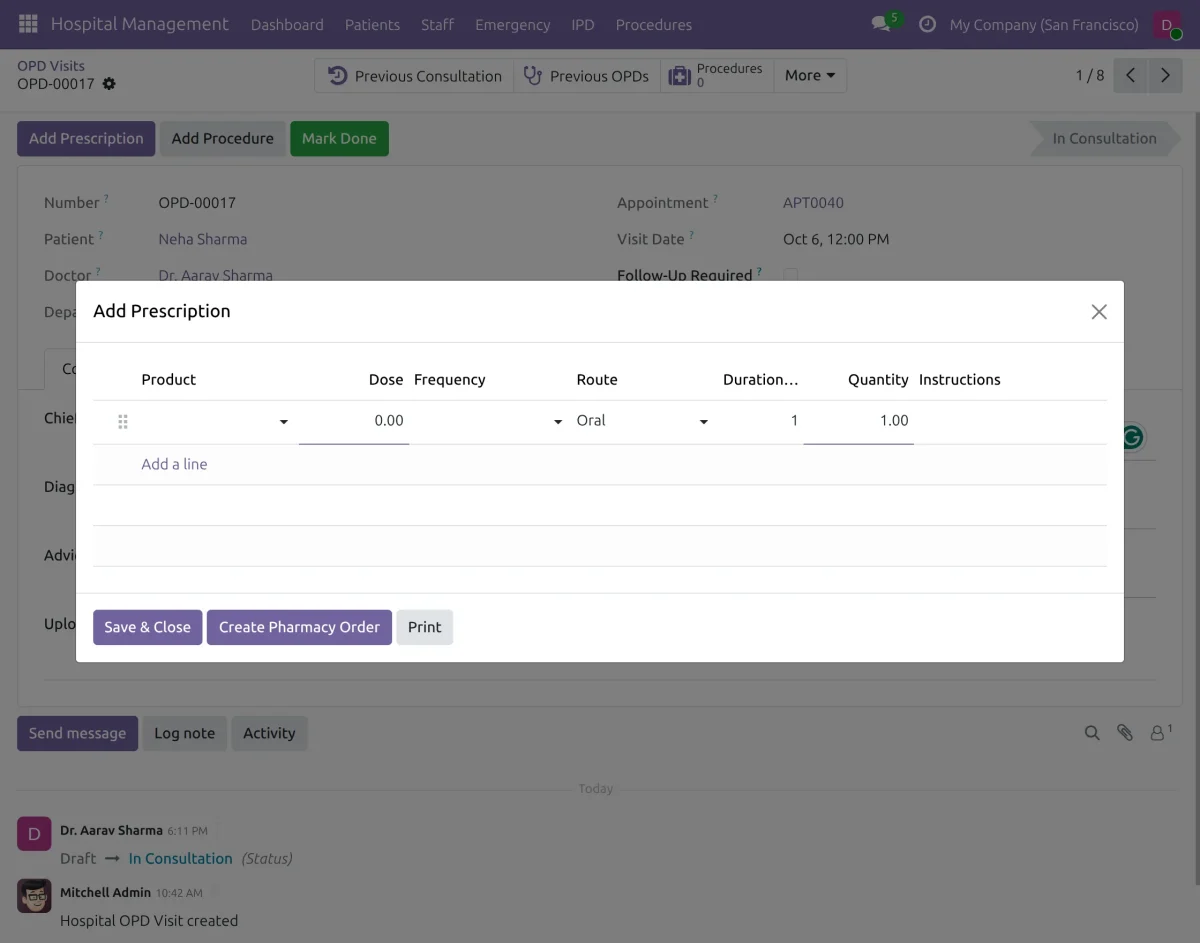The width and height of the screenshot is (1200, 943).
Task: Open the Patients menu
Action: click(372, 24)
